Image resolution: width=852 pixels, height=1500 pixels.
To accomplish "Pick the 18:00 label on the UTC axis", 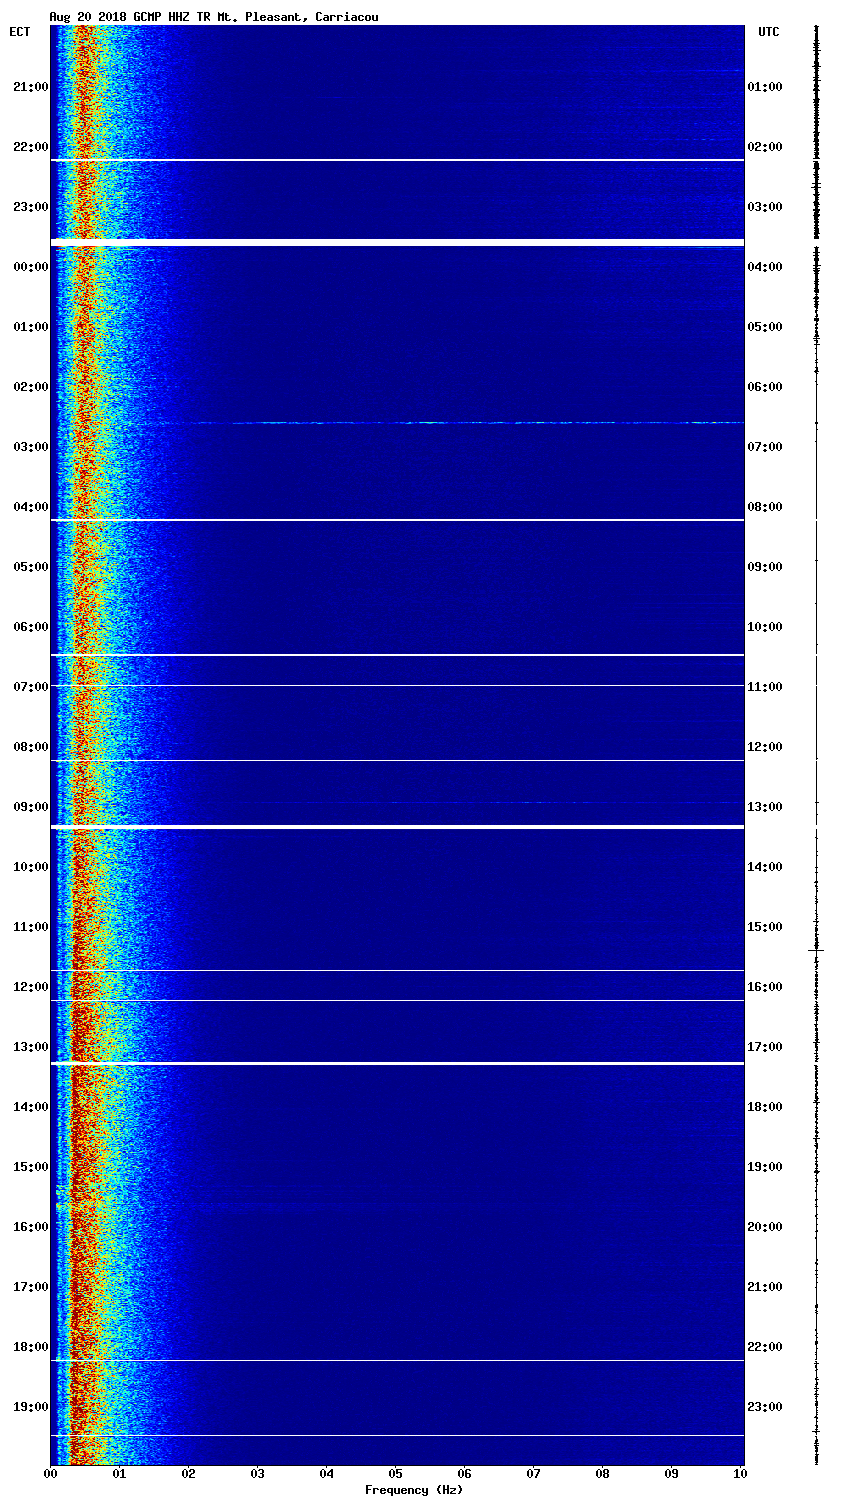I will click(765, 1107).
